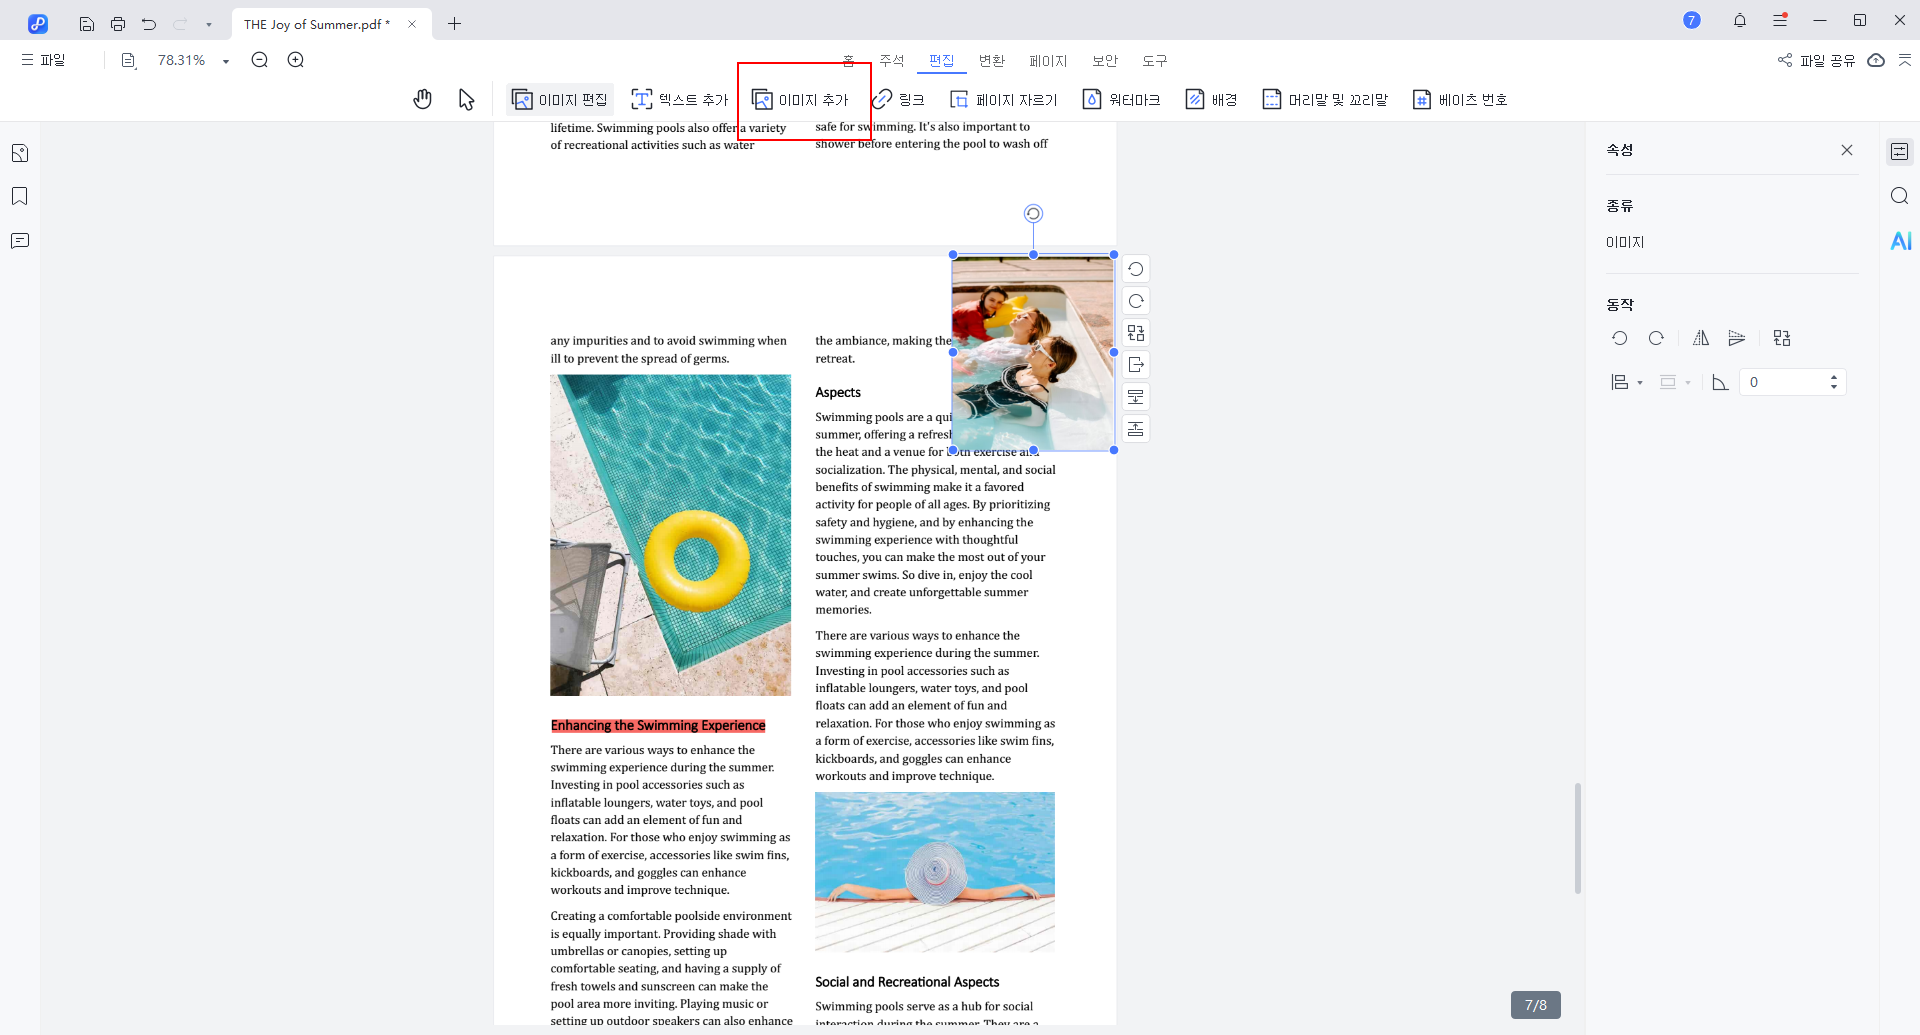This screenshot has width=1920, height=1035.
Task: Switch to the 주석 tab
Action: [x=892, y=61]
